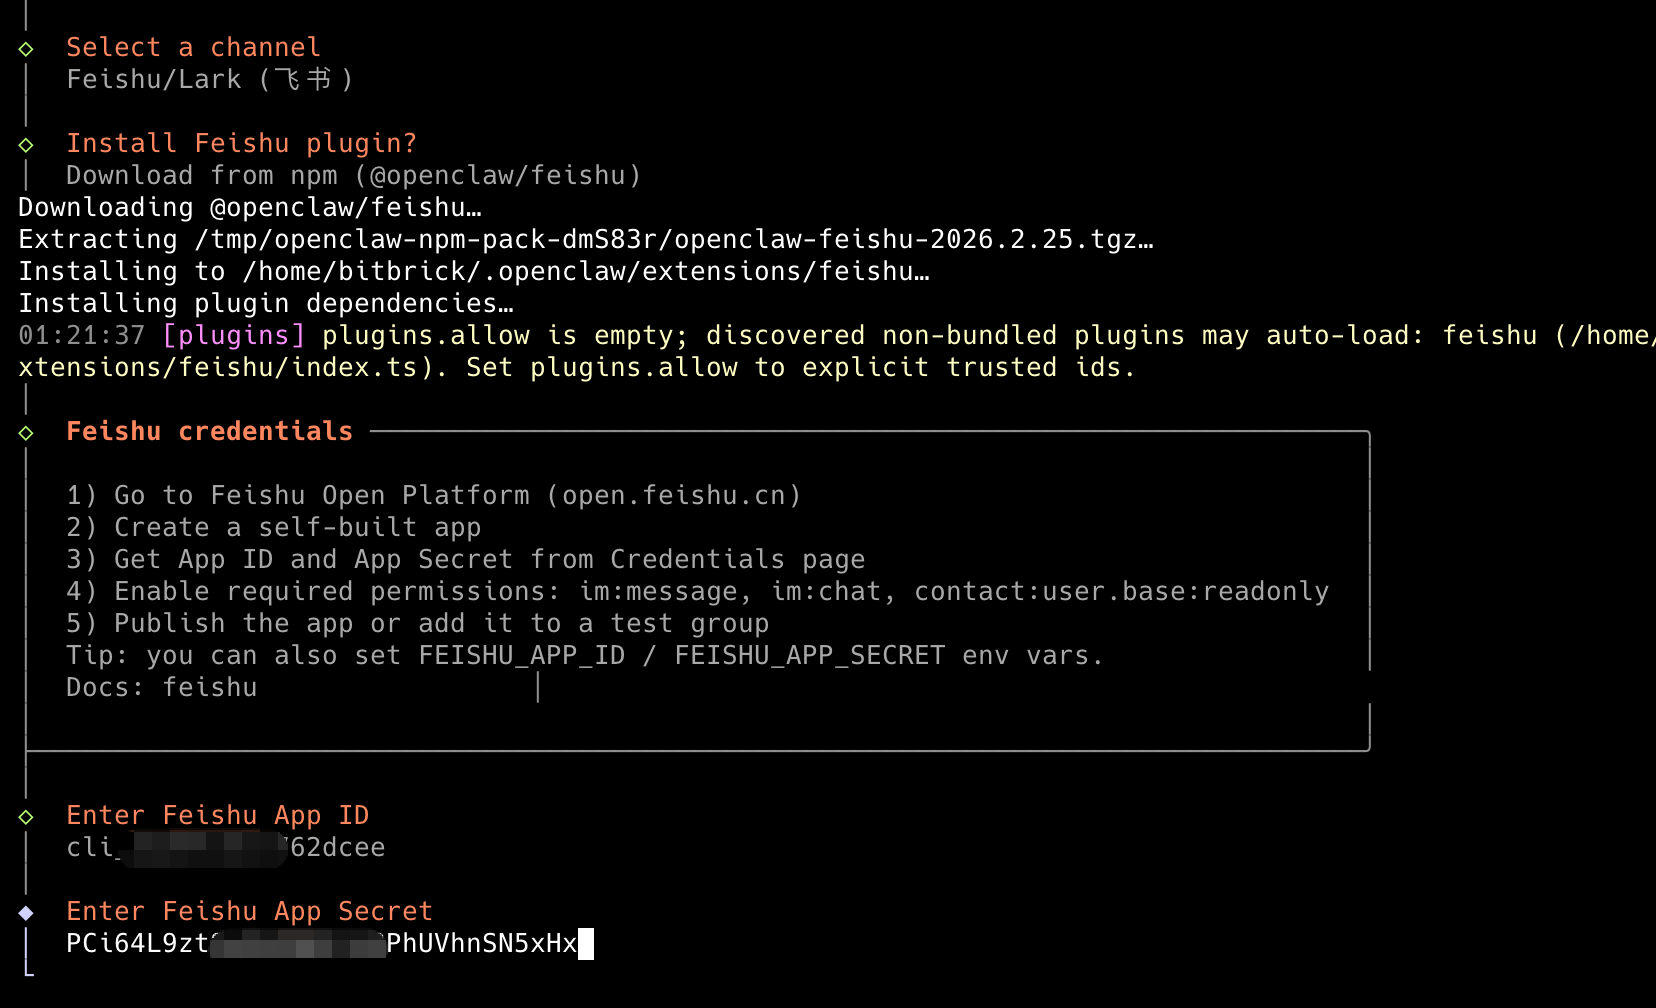Select the Feishu/Lark (飞书) channel answer
The width and height of the screenshot is (1656, 1008).
click(x=209, y=80)
